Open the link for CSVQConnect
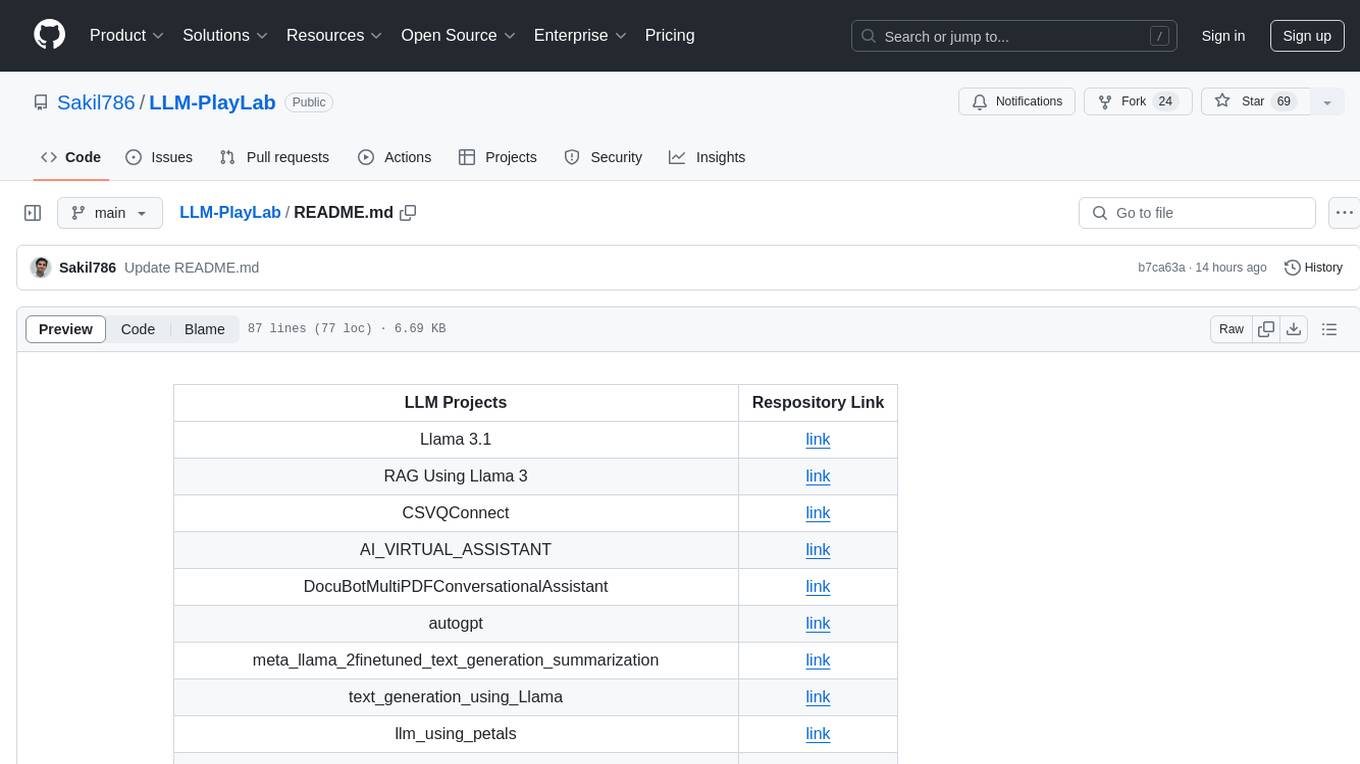This screenshot has width=1360, height=764. point(818,513)
